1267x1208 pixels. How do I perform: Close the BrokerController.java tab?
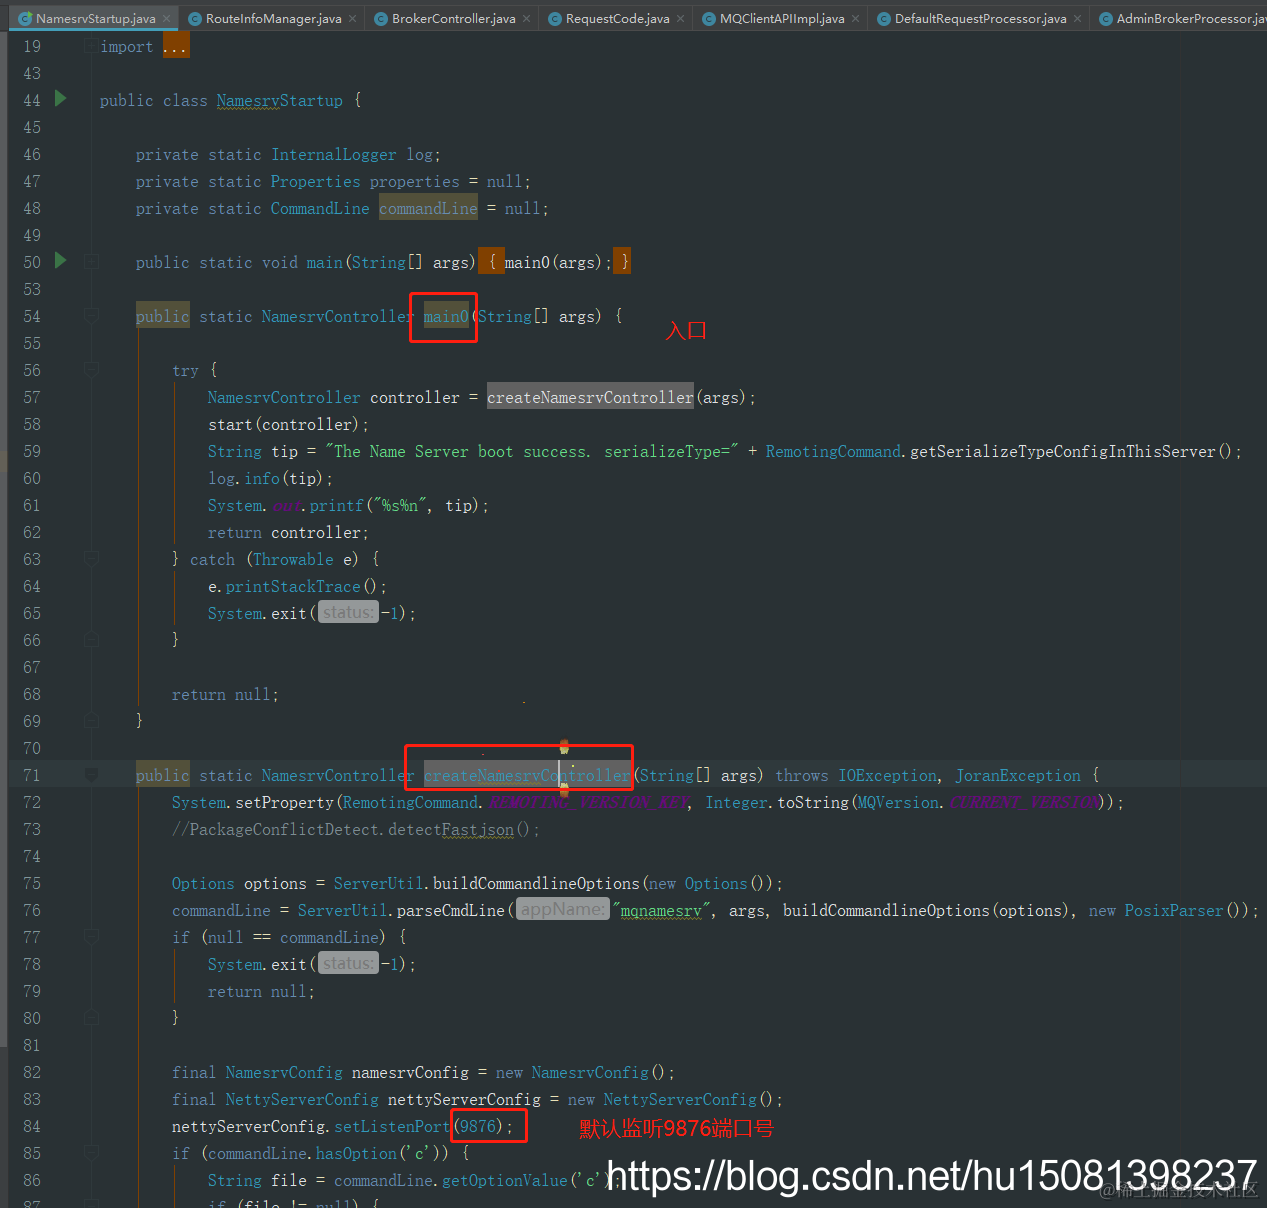pyautogui.click(x=526, y=18)
